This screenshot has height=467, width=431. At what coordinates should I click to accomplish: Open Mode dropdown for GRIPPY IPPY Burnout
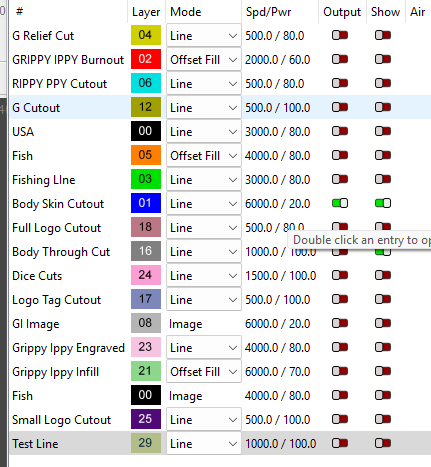tap(204, 60)
